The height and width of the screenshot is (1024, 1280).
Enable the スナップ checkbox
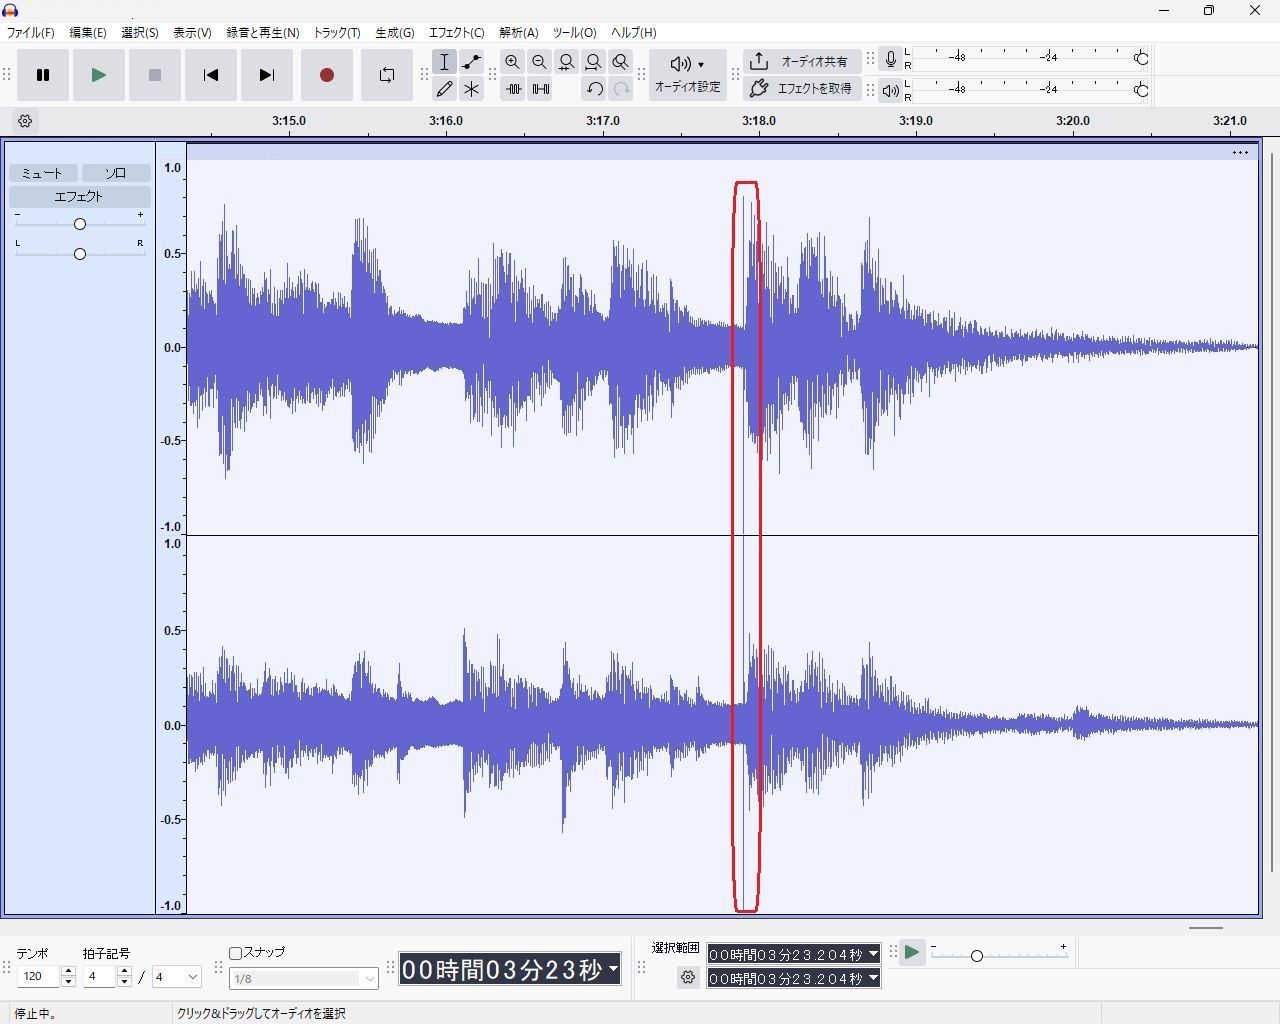236,953
